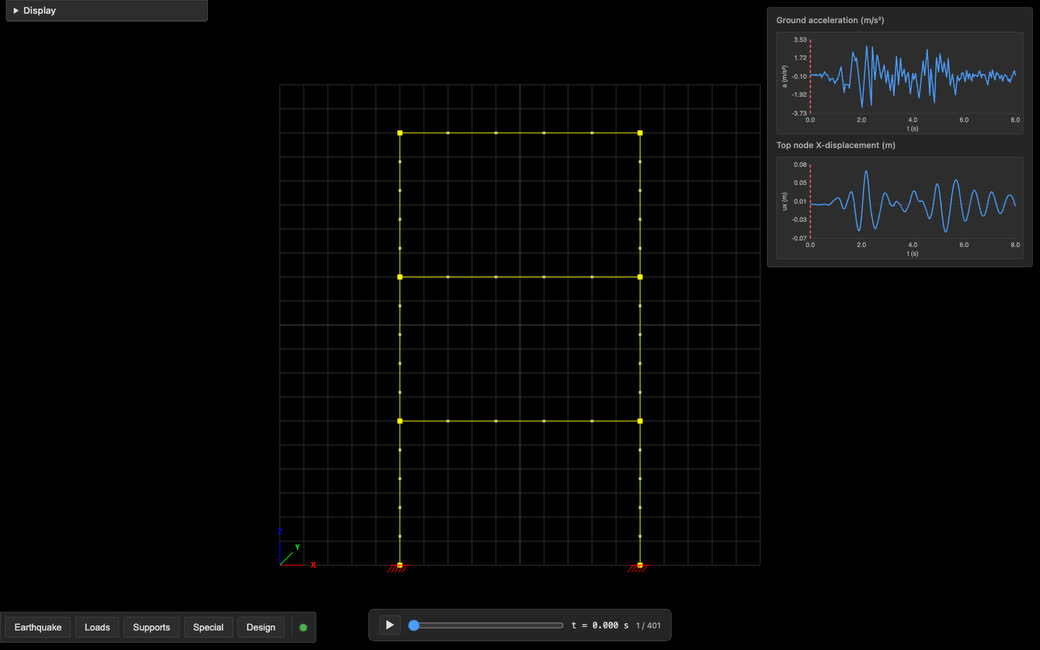Select the Supports tab
Image resolution: width=1040 pixels, height=650 pixels.
click(x=151, y=627)
